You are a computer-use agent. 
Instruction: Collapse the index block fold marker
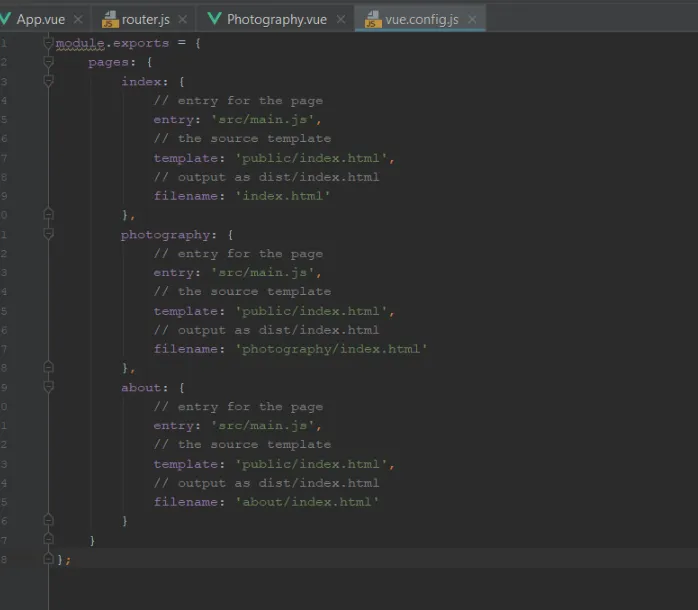pyautogui.click(x=49, y=81)
